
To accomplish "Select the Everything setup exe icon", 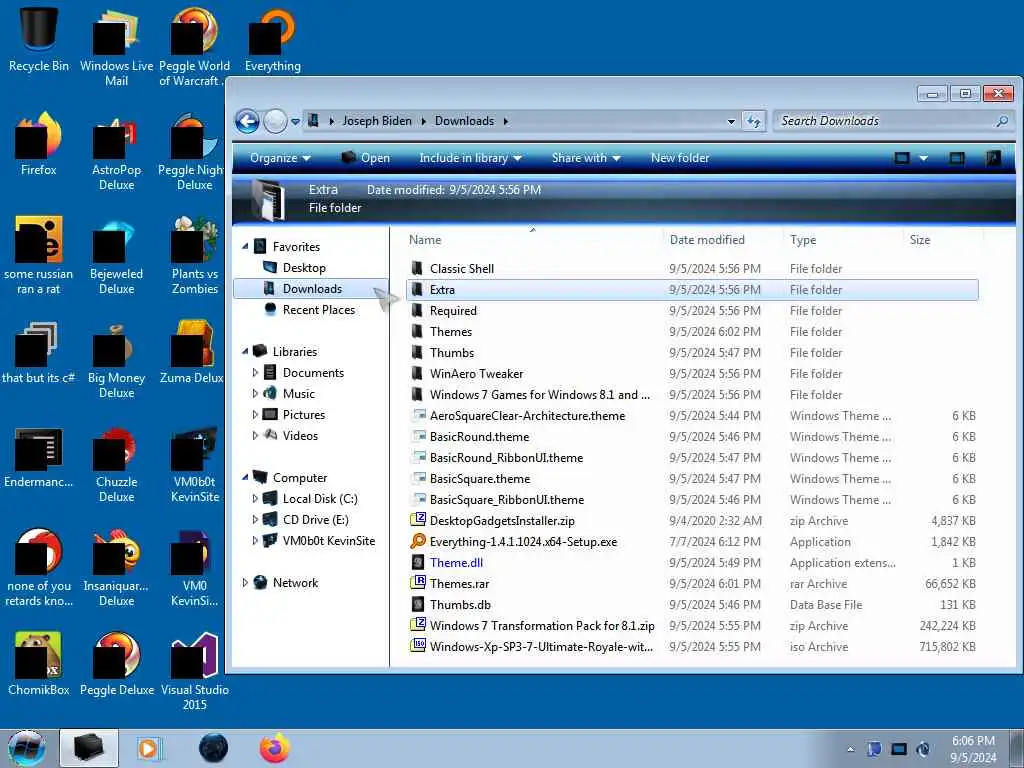I will tap(417, 541).
